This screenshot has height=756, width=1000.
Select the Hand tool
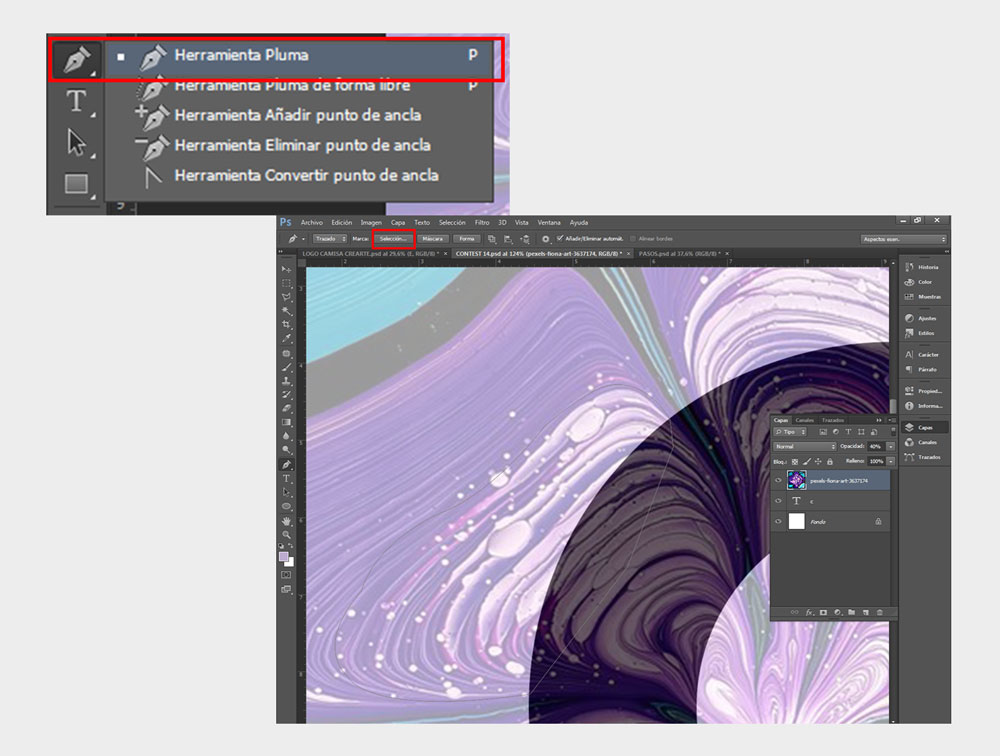pyautogui.click(x=286, y=521)
